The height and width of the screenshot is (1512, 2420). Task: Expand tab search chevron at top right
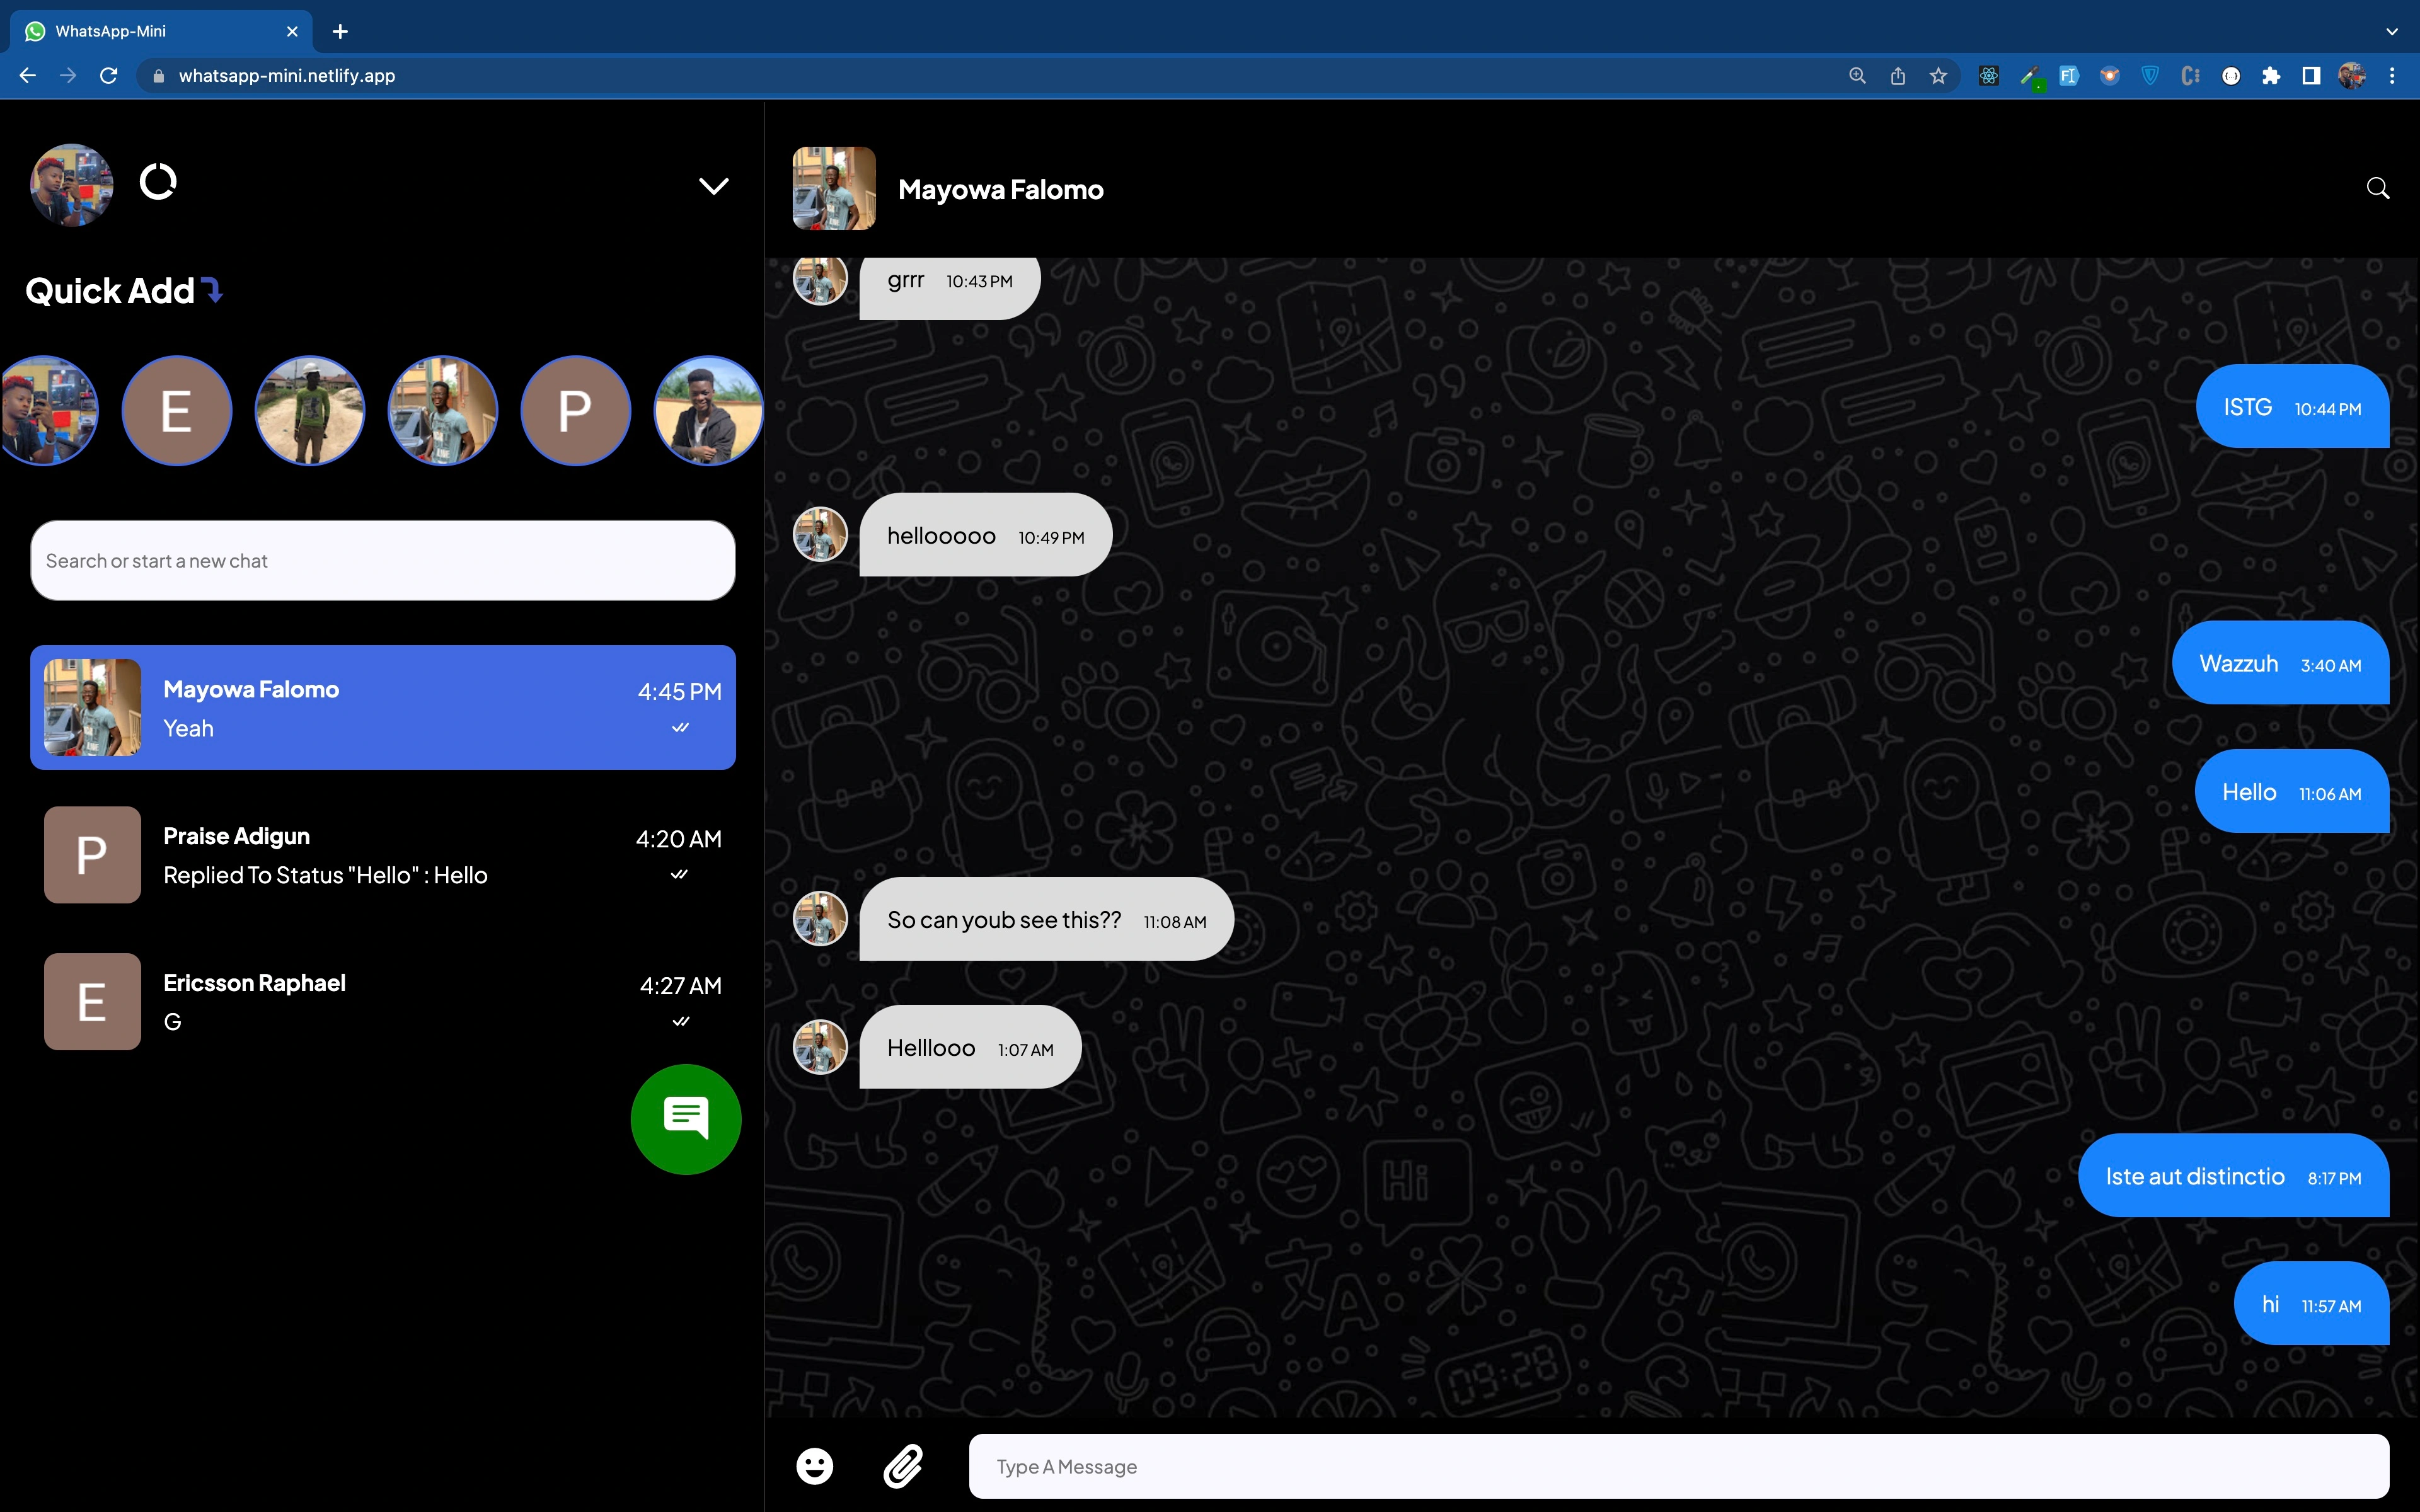click(2392, 31)
